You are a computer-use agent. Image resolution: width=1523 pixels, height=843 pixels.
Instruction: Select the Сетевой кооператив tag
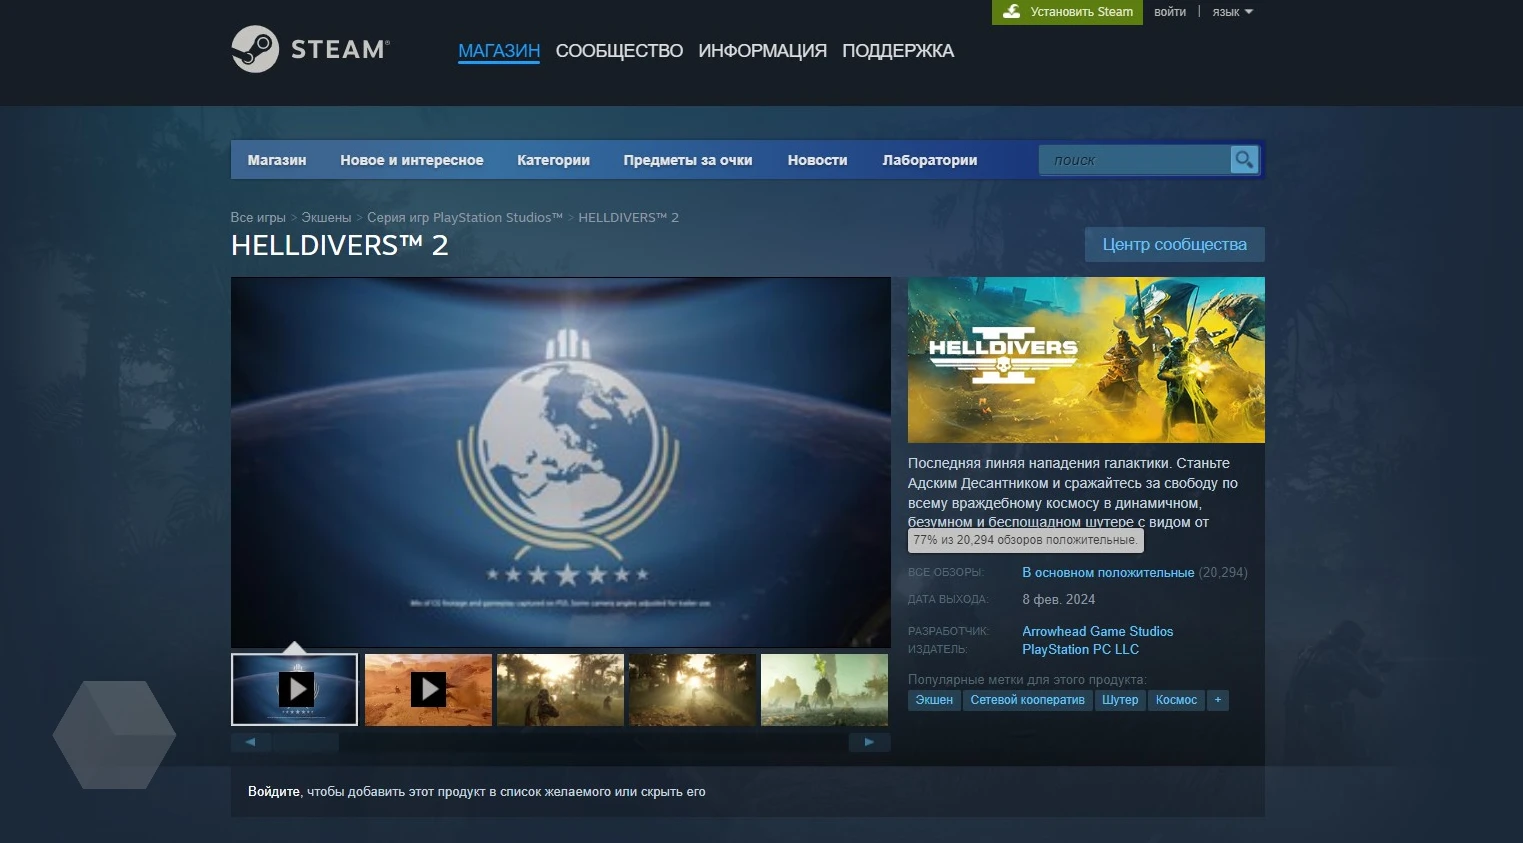click(1027, 700)
